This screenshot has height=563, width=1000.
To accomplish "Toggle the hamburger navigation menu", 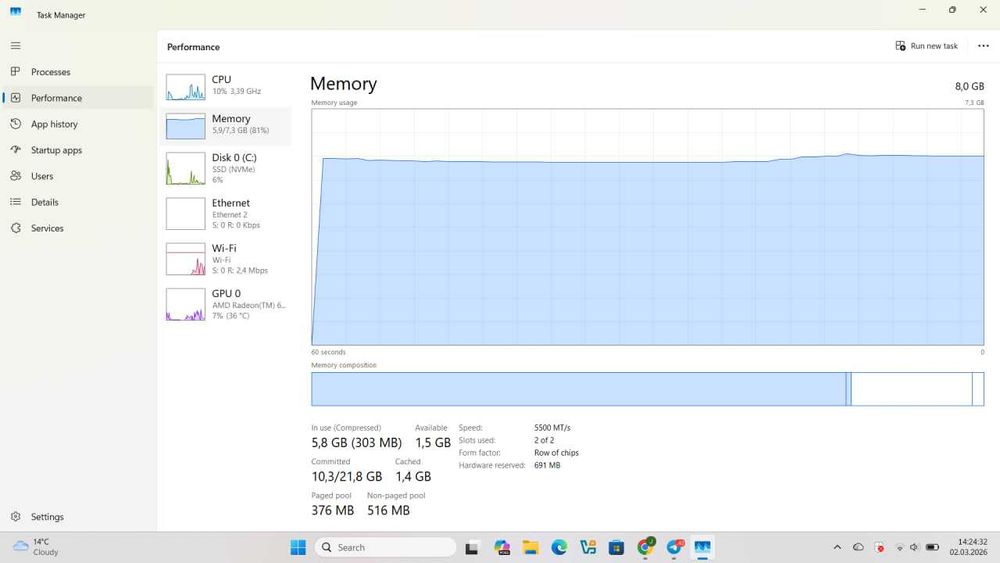I will click(x=15, y=46).
